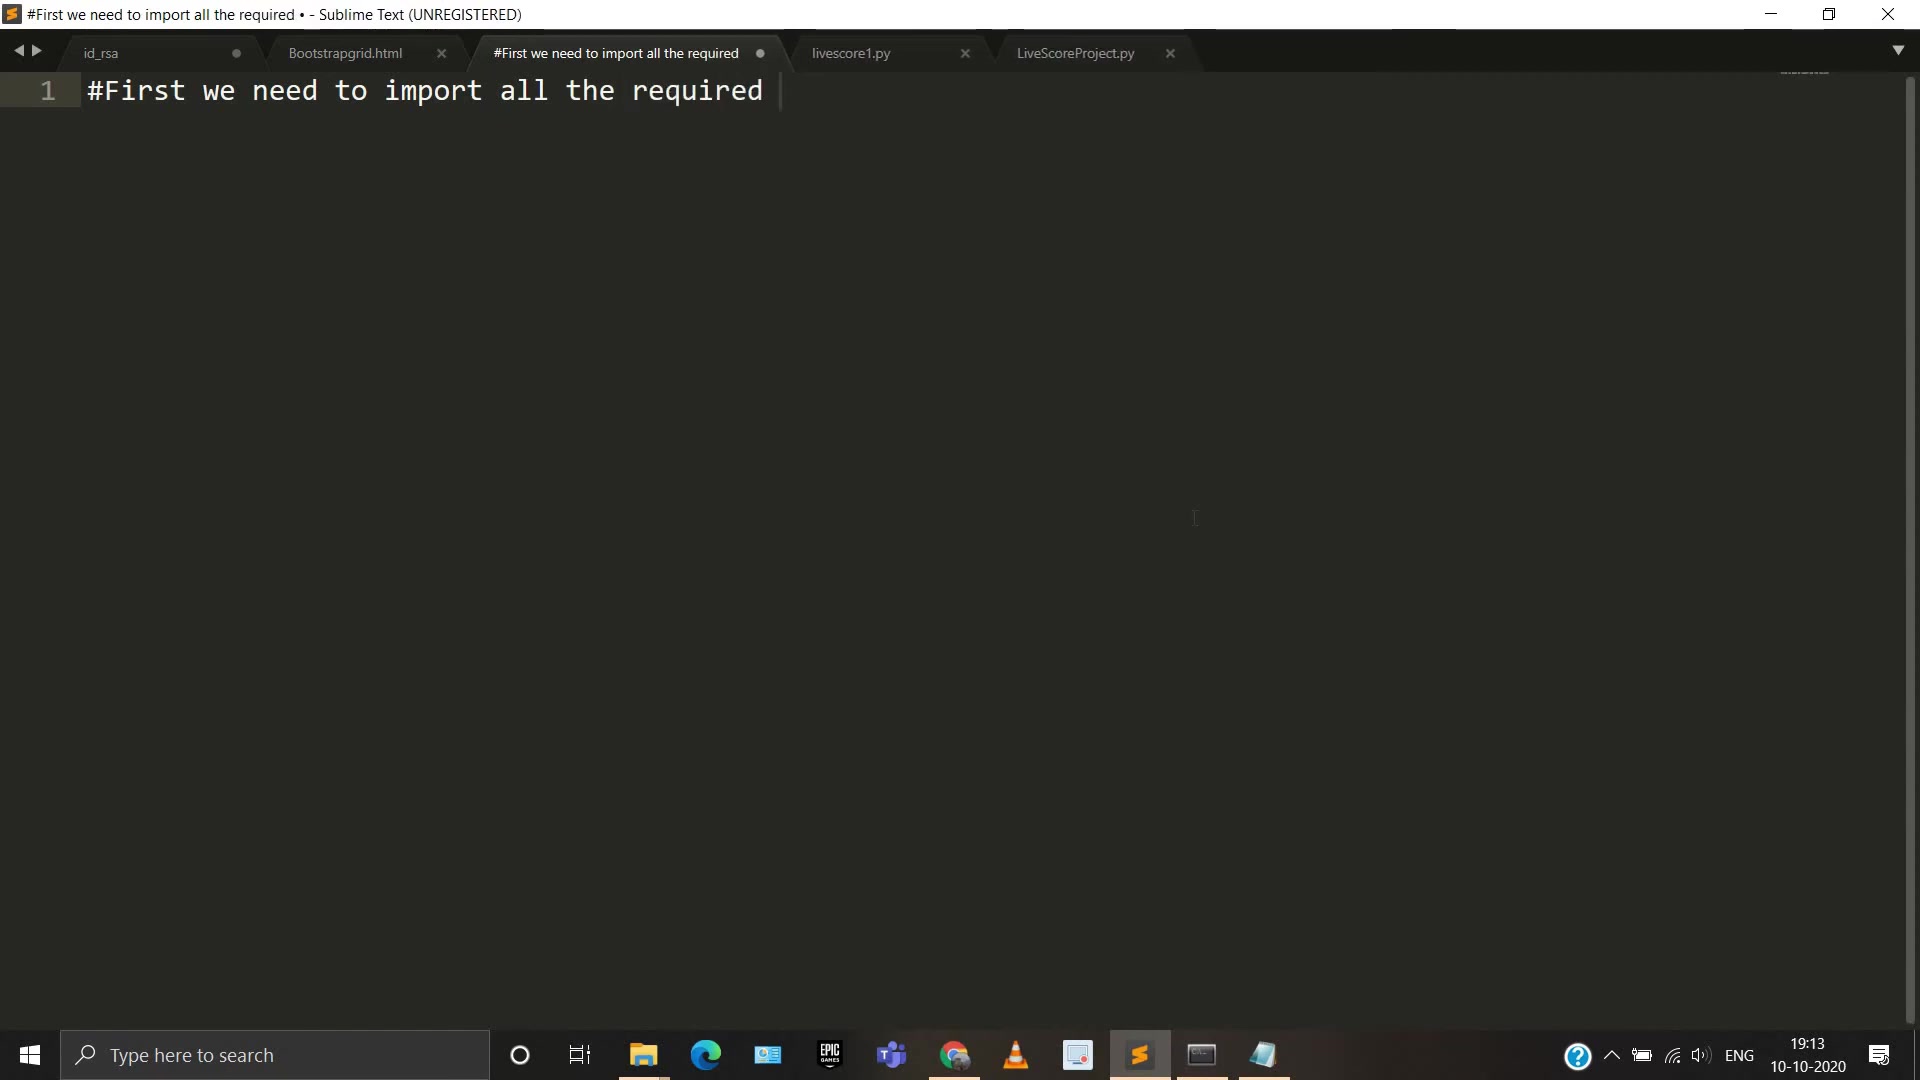This screenshot has height=1080, width=1920.
Task: Open Epic Games Launcher from taskbar
Action: coord(829,1055)
